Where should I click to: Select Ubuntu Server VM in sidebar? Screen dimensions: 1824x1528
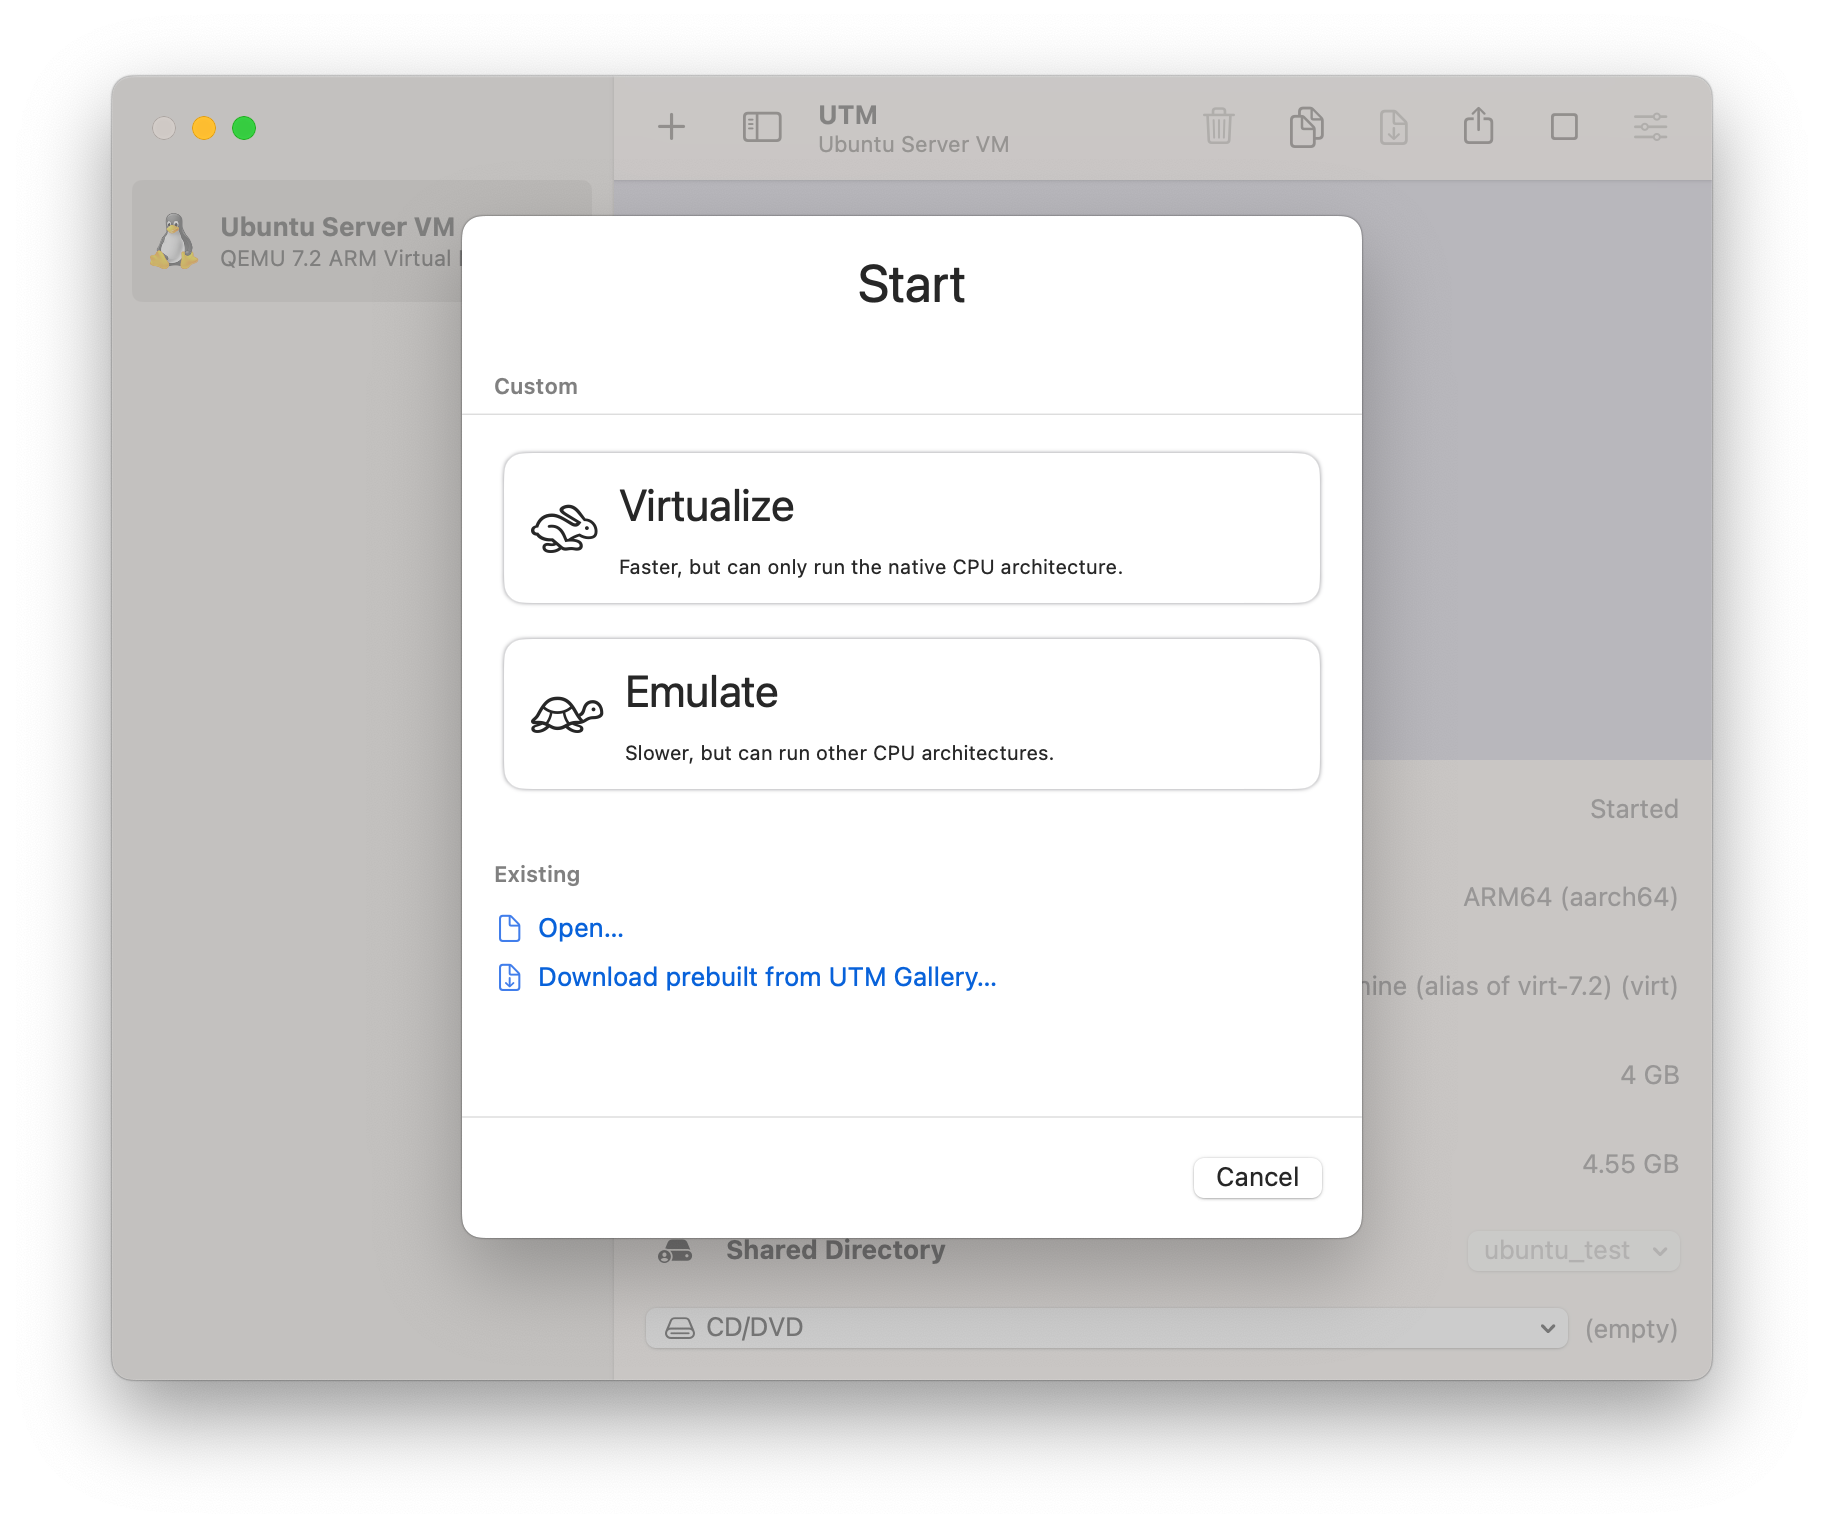pyautogui.click(x=362, y=241)
